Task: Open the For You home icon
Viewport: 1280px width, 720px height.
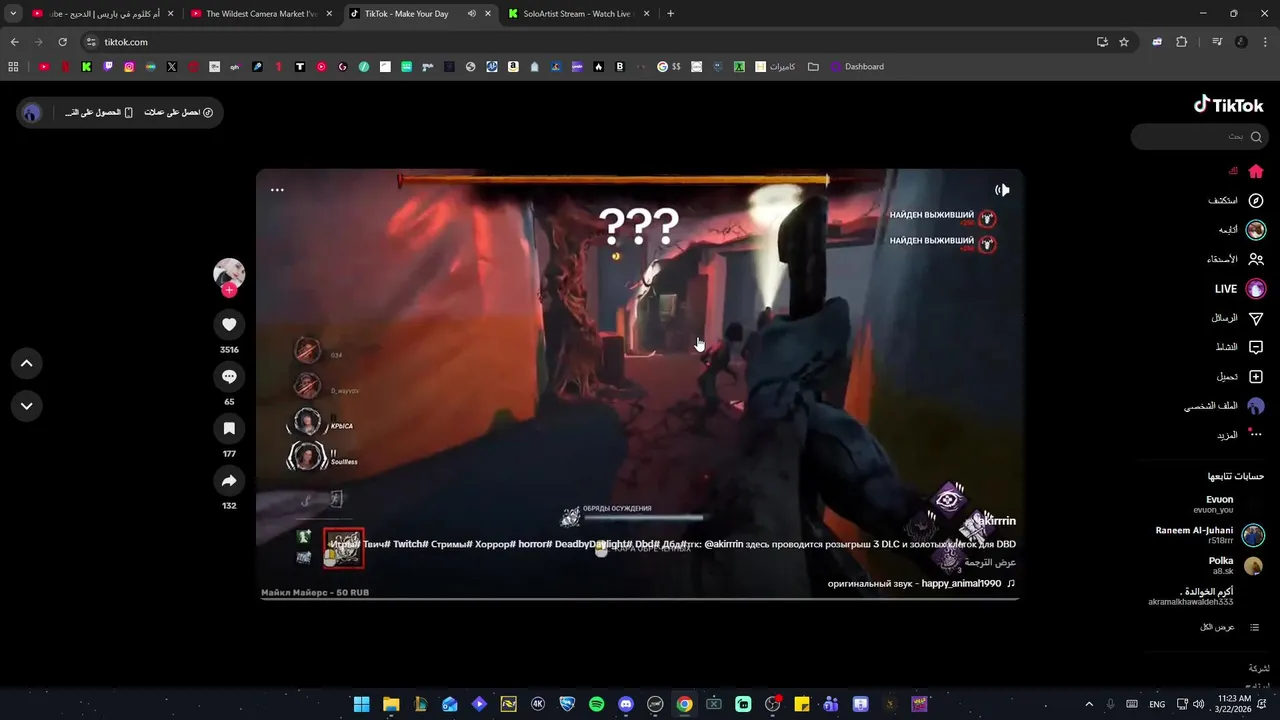Action: tap(1256, 171)
